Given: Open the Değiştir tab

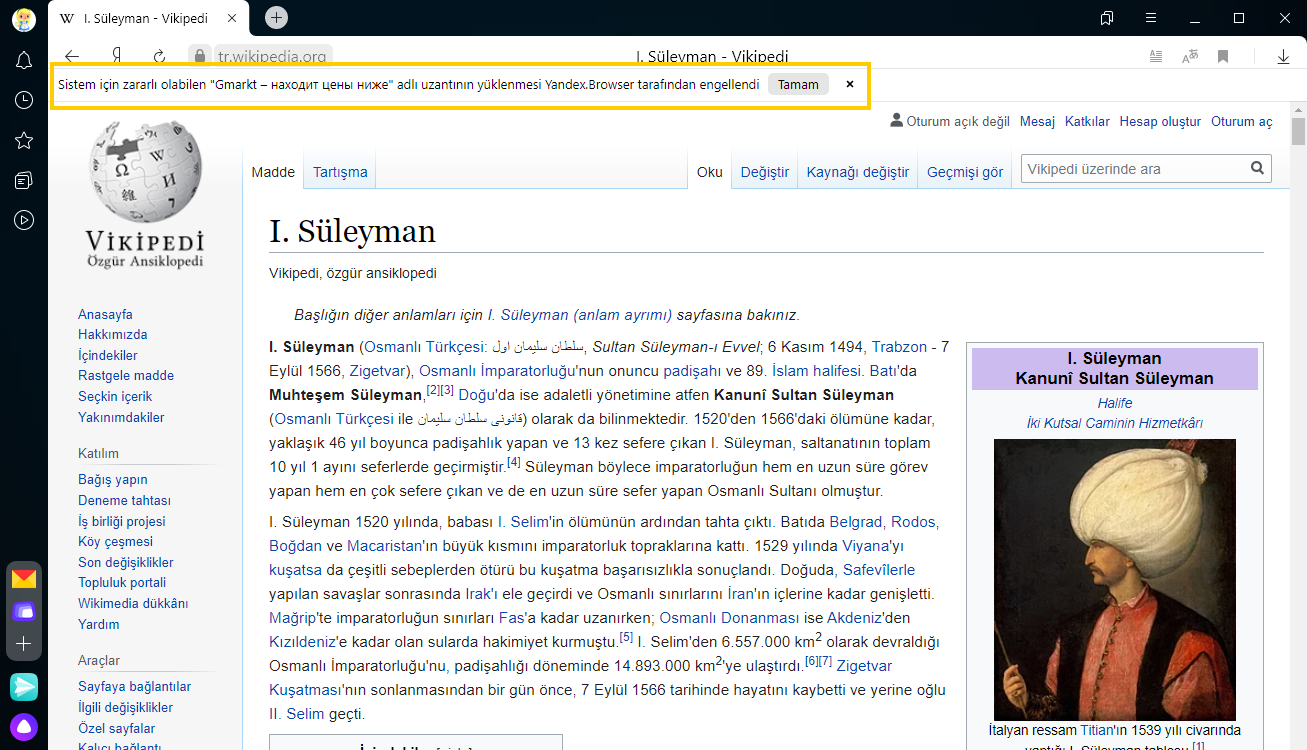Looking at the screenshot, I should [765, 172].
